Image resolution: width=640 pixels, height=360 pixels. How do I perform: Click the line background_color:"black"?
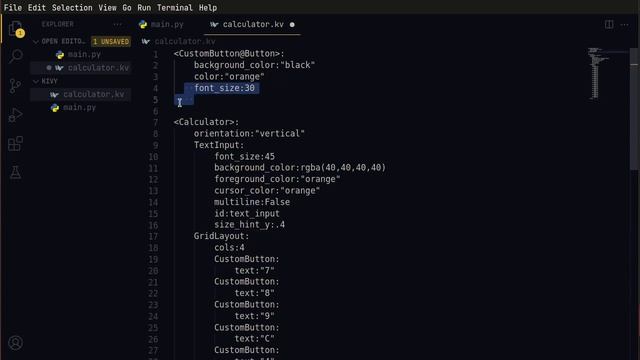(x=254, y=65)
